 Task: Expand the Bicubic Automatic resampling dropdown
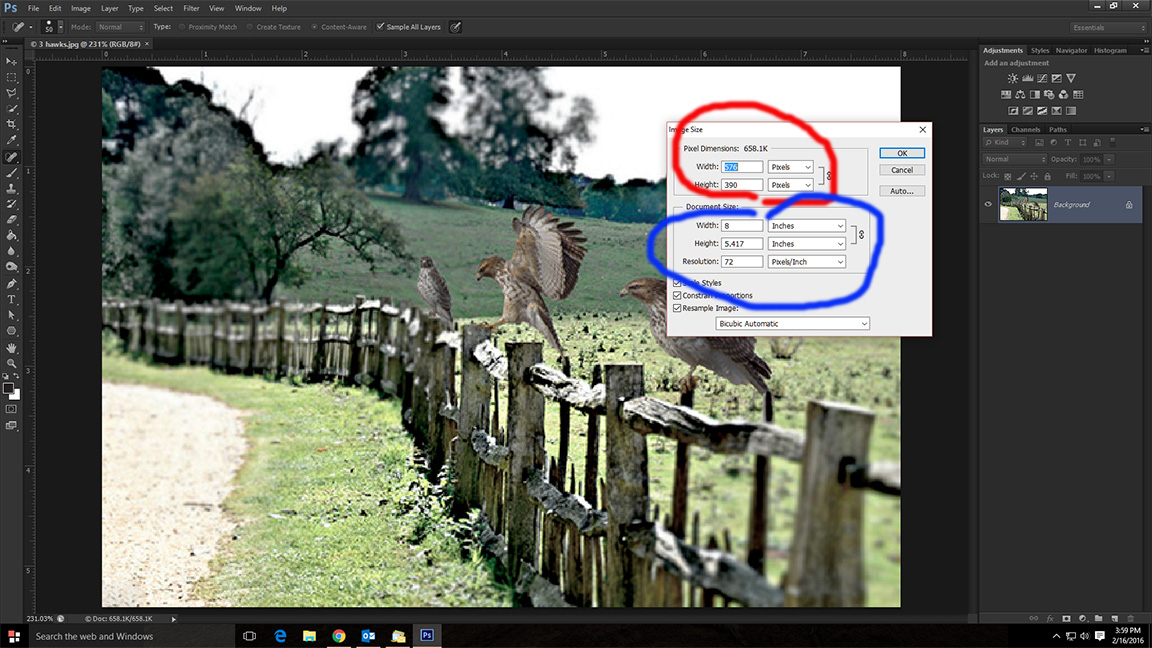pyautogui.click(x=793, y=324)
